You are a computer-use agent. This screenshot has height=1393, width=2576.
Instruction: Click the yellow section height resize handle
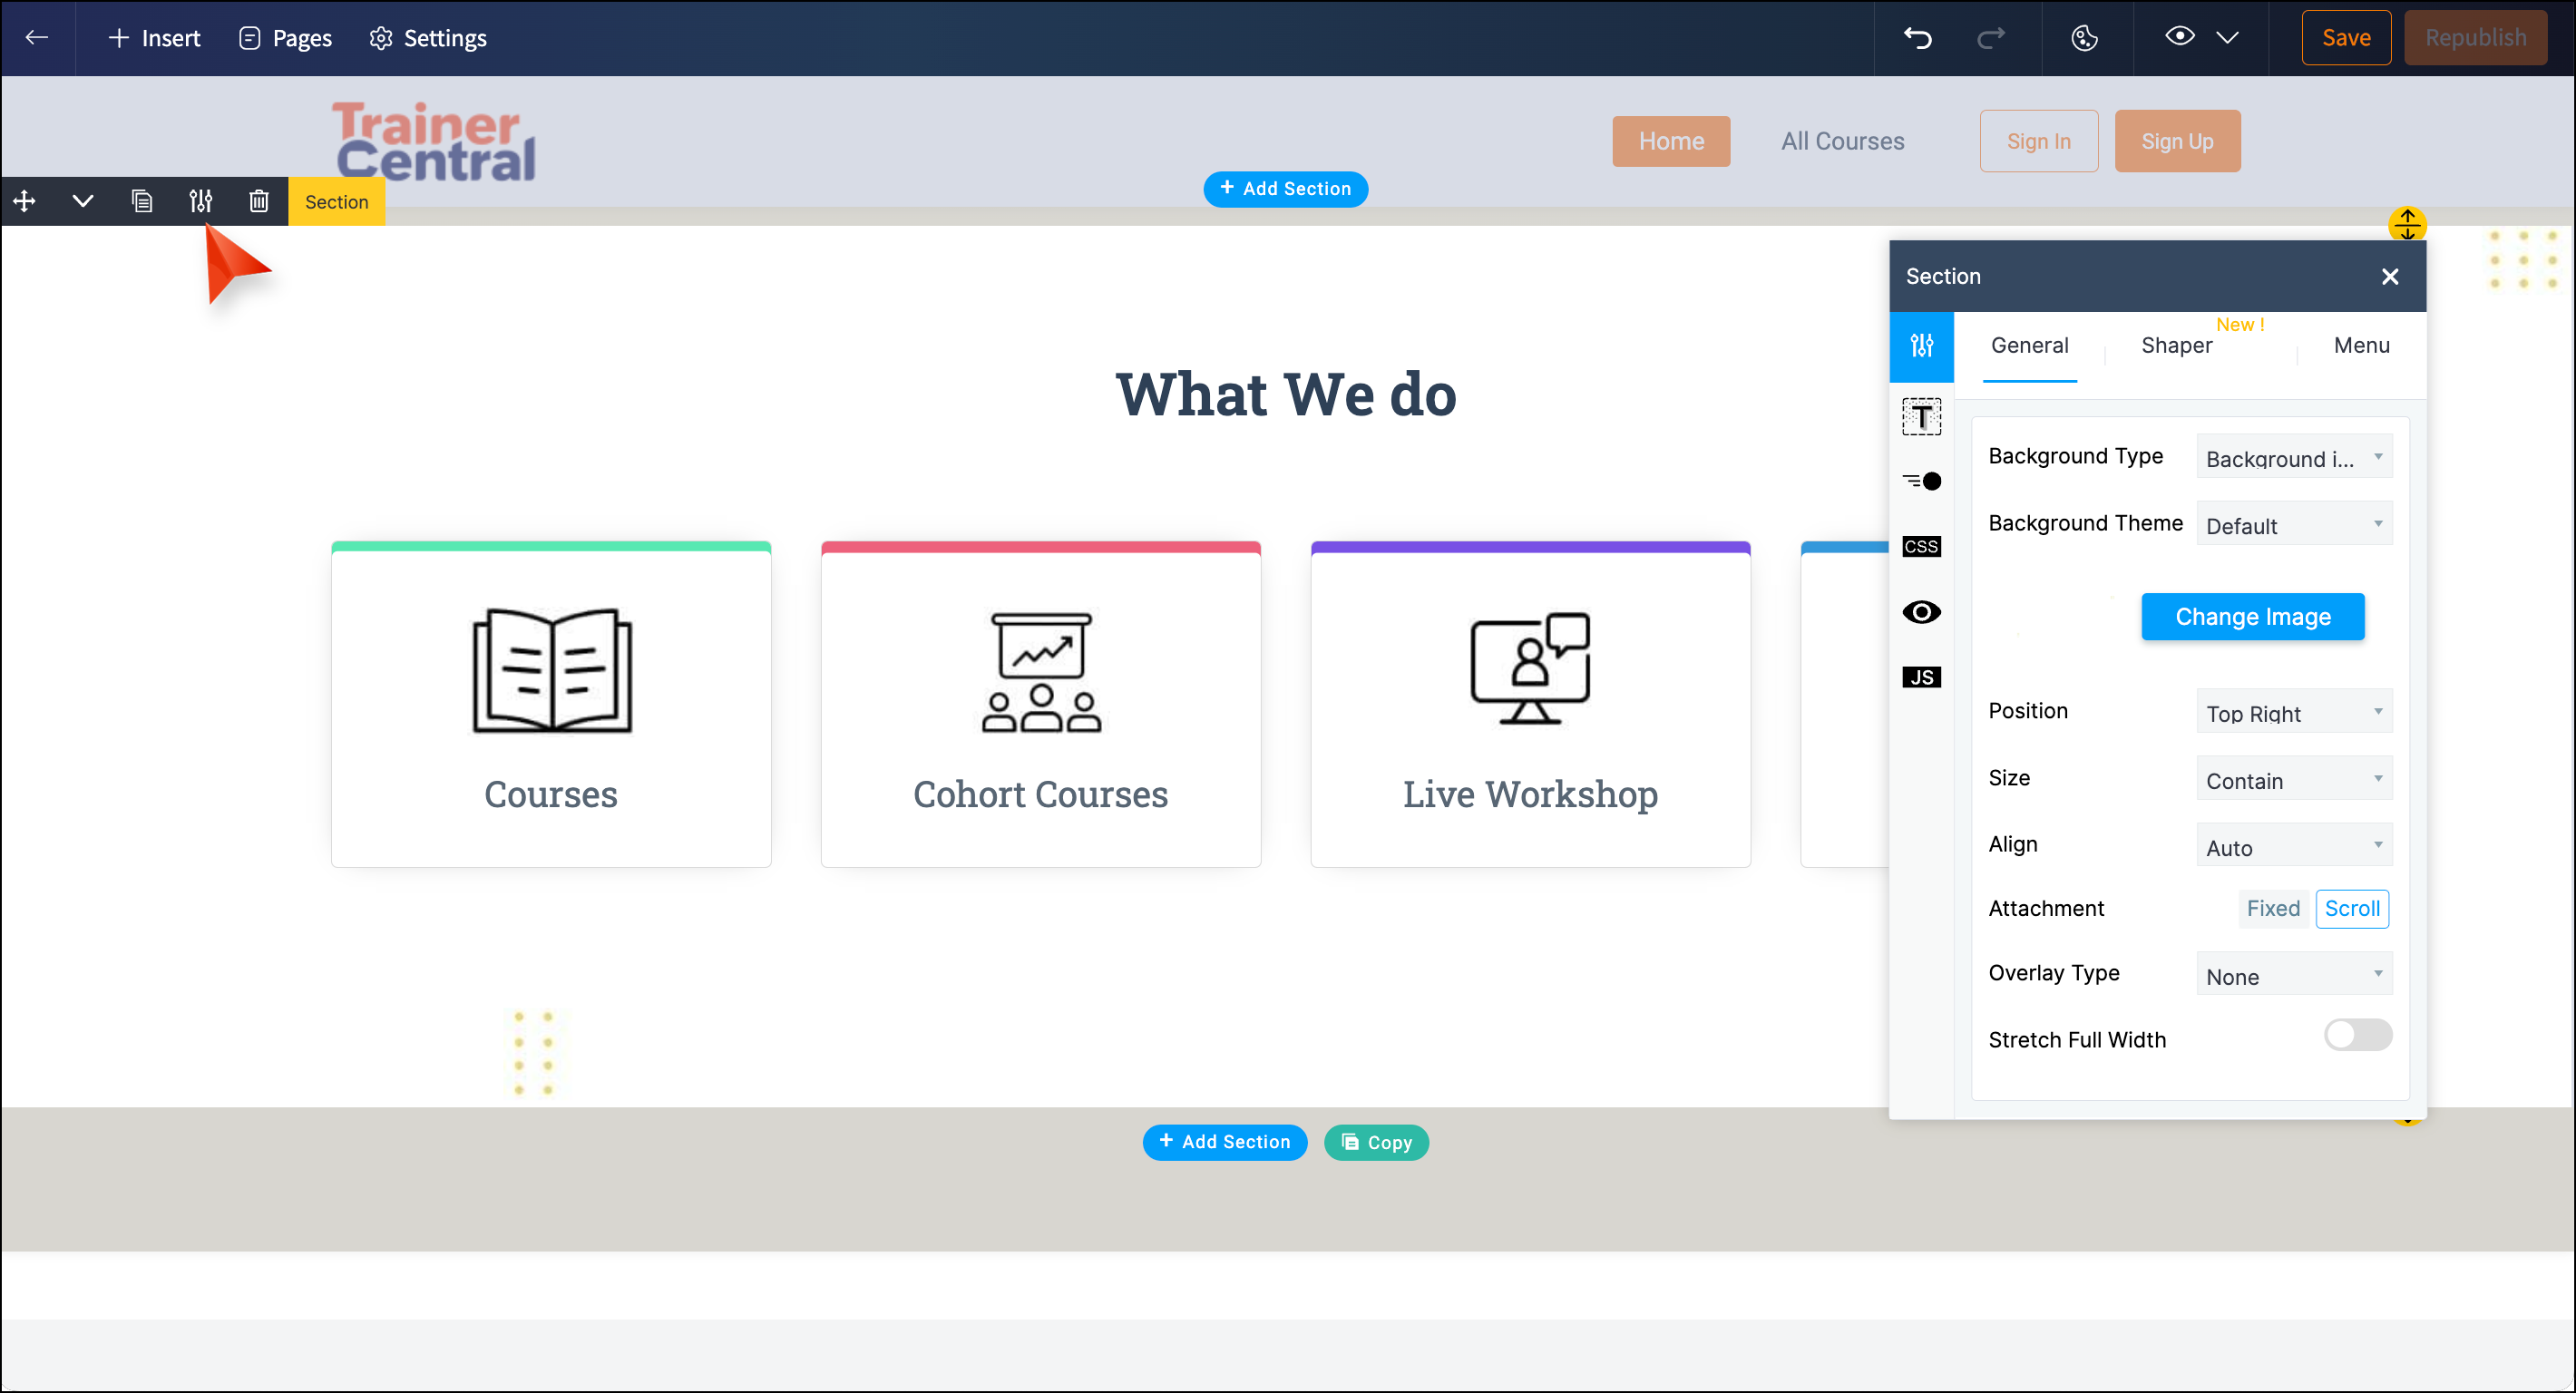[2406, 224]
